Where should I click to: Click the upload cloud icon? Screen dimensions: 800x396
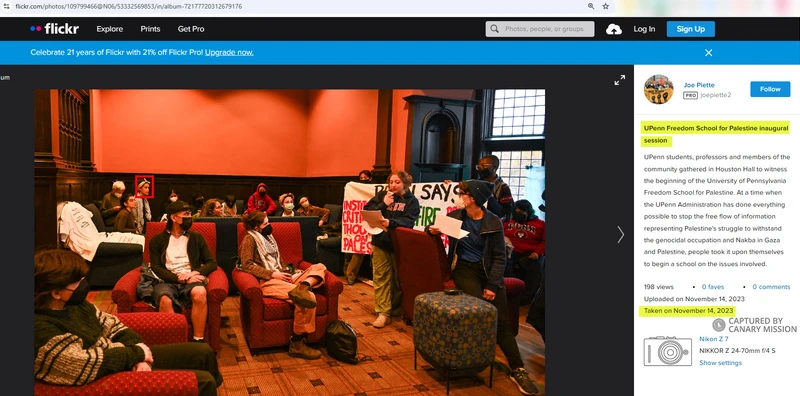[x=614, y=29]
